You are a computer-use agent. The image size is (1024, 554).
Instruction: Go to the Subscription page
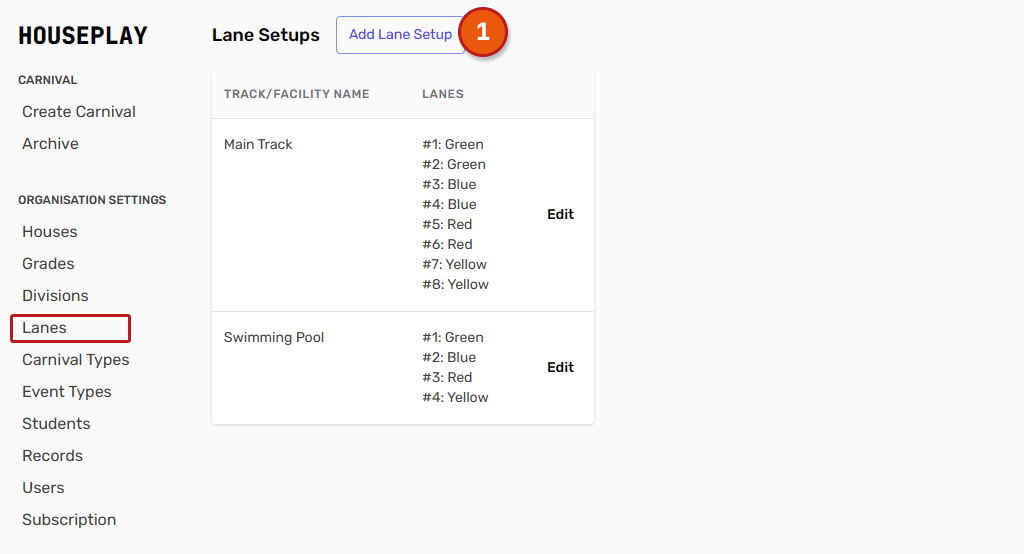click(x=69, y=520)
